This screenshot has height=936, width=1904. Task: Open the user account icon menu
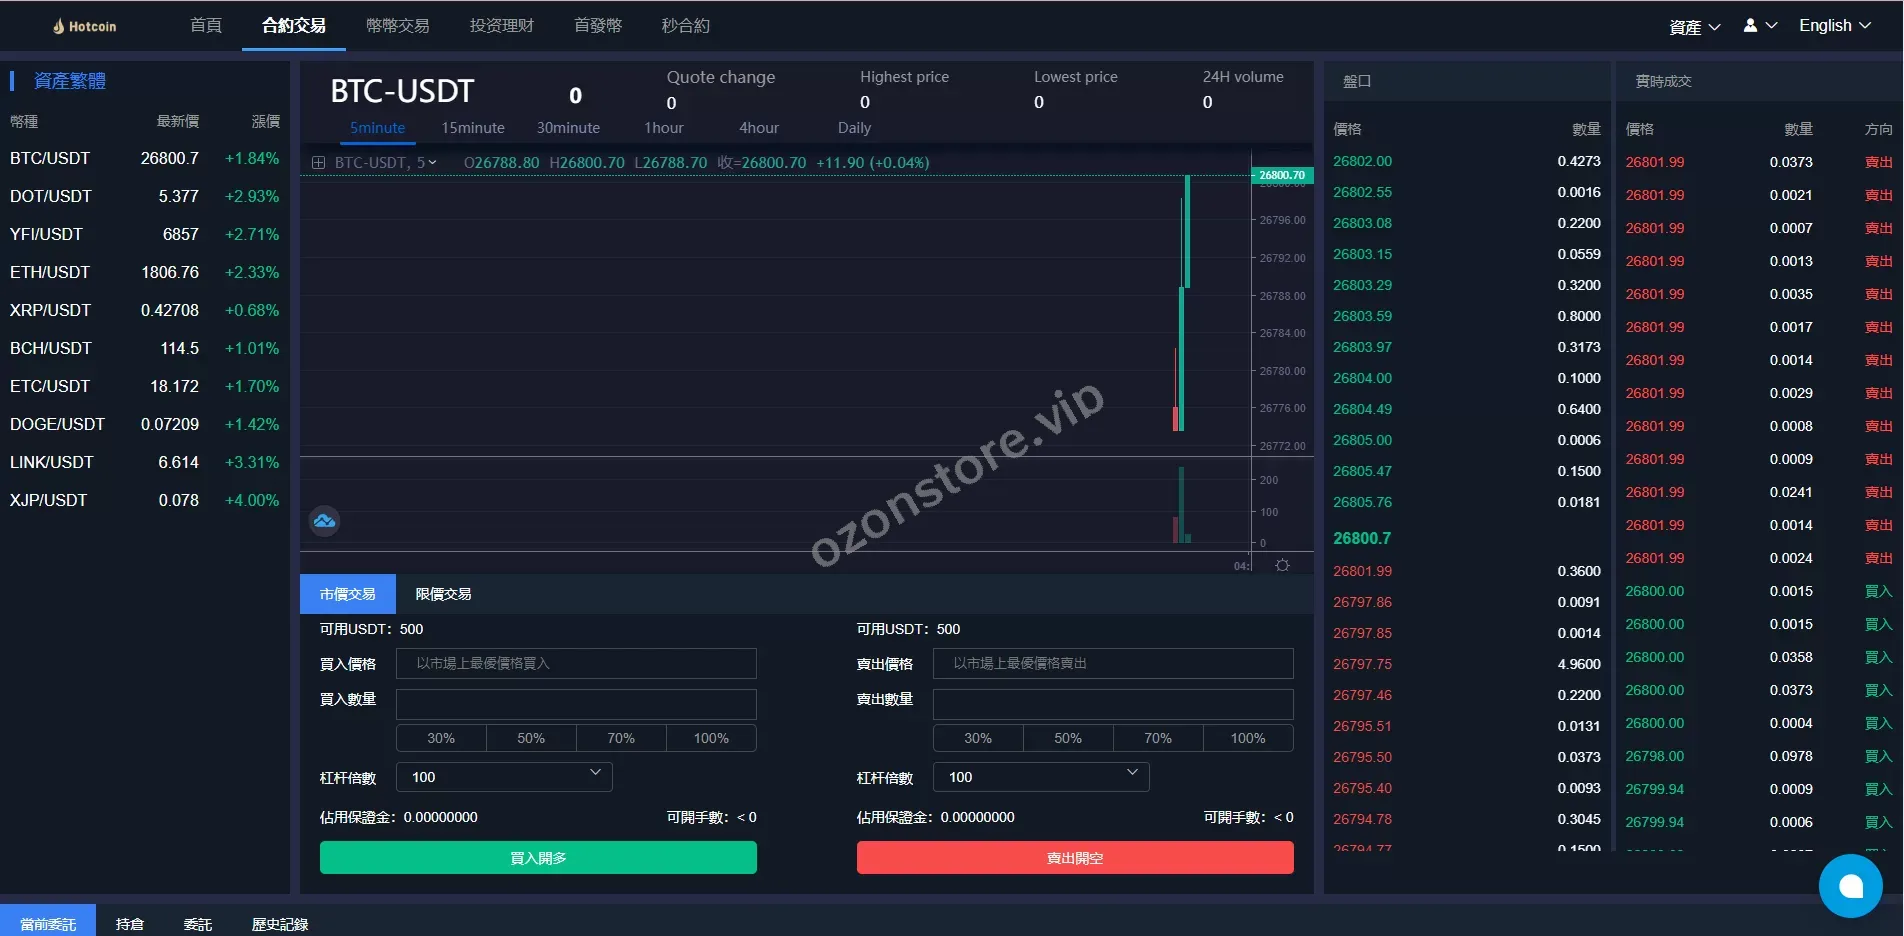[1759, 26]
